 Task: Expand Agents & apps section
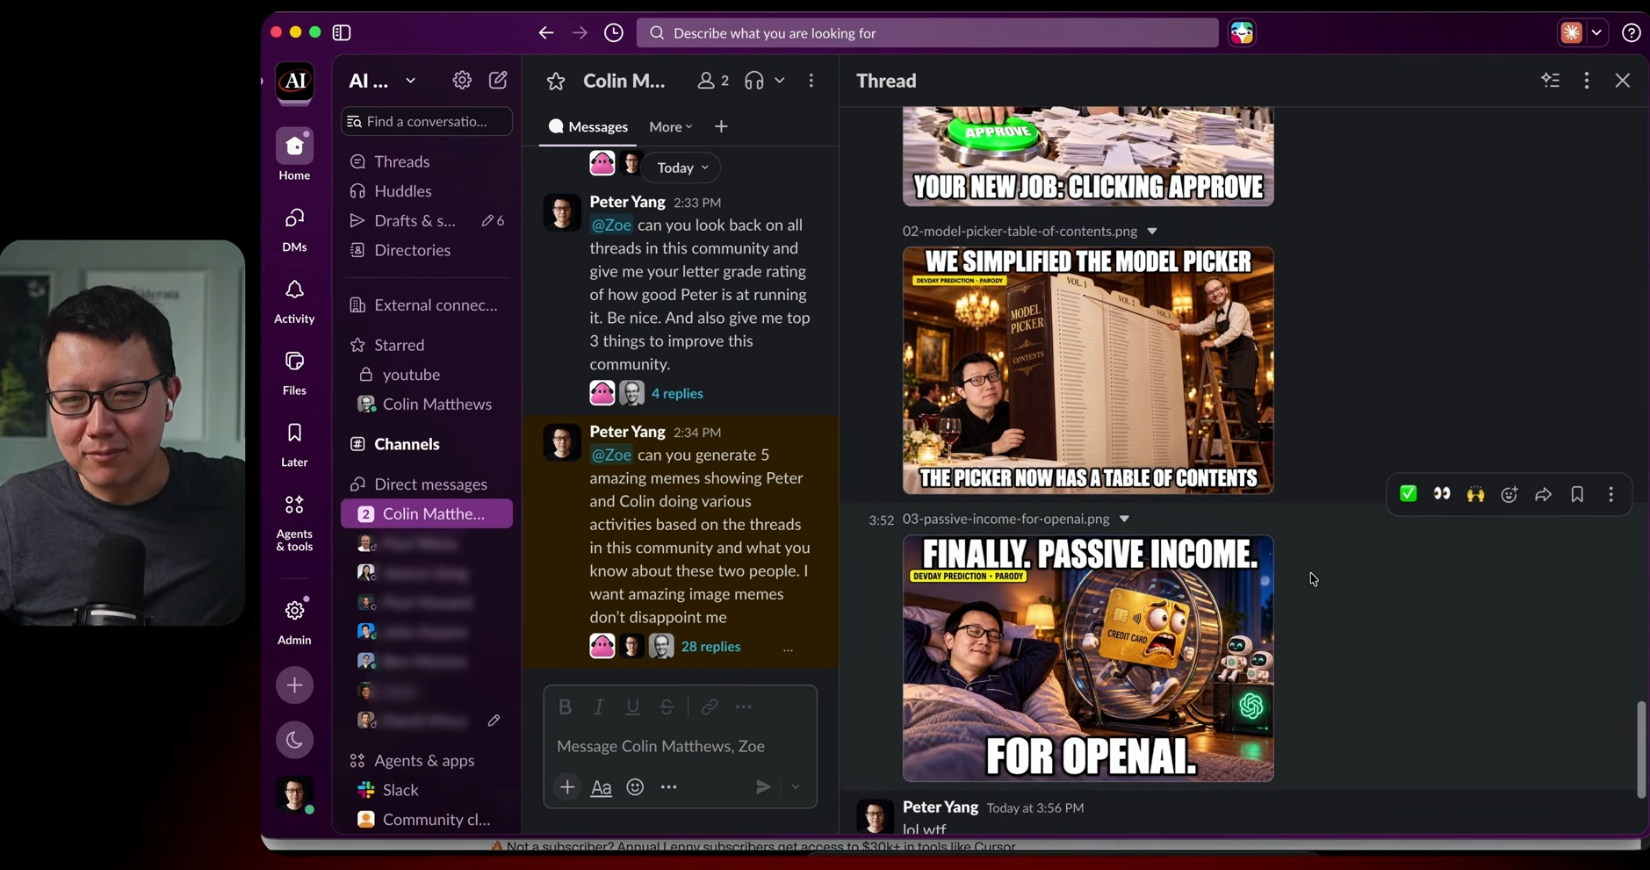coord(424,760)
